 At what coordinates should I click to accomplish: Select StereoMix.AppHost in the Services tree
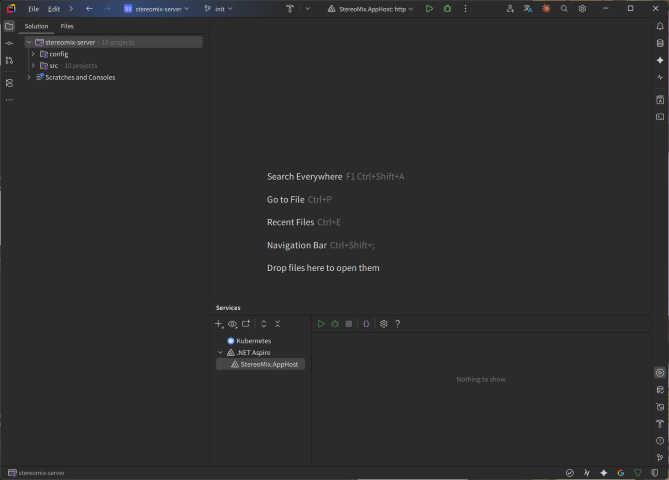click(268, 364)
